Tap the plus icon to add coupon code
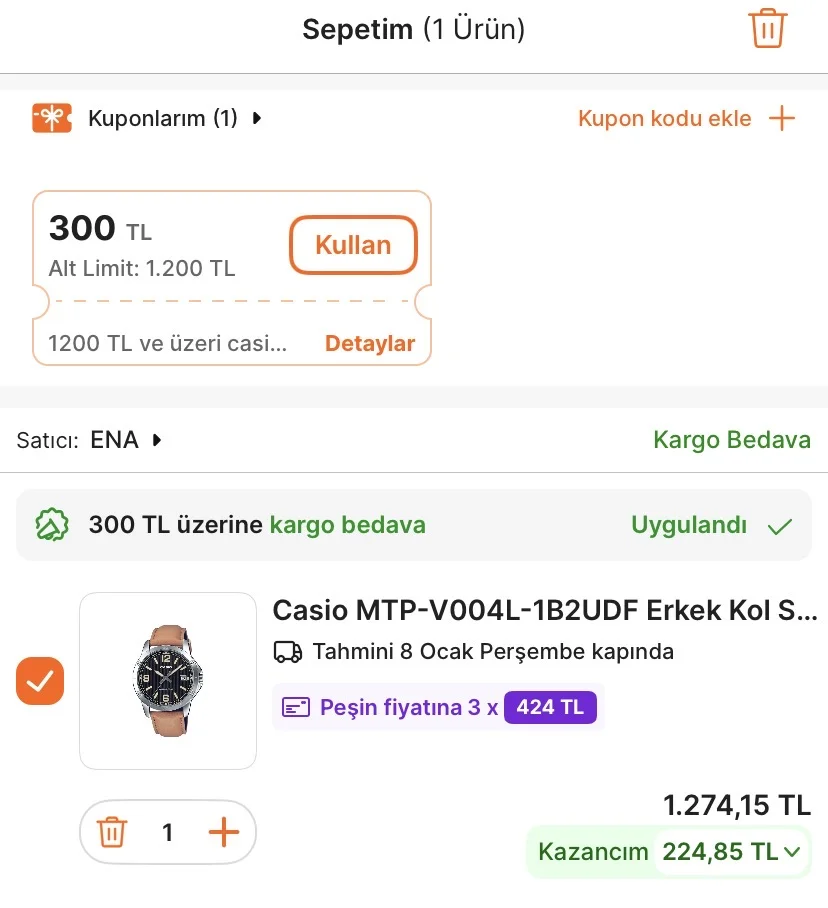Viewport: 828px width, 908px height. tap(781, 119)
